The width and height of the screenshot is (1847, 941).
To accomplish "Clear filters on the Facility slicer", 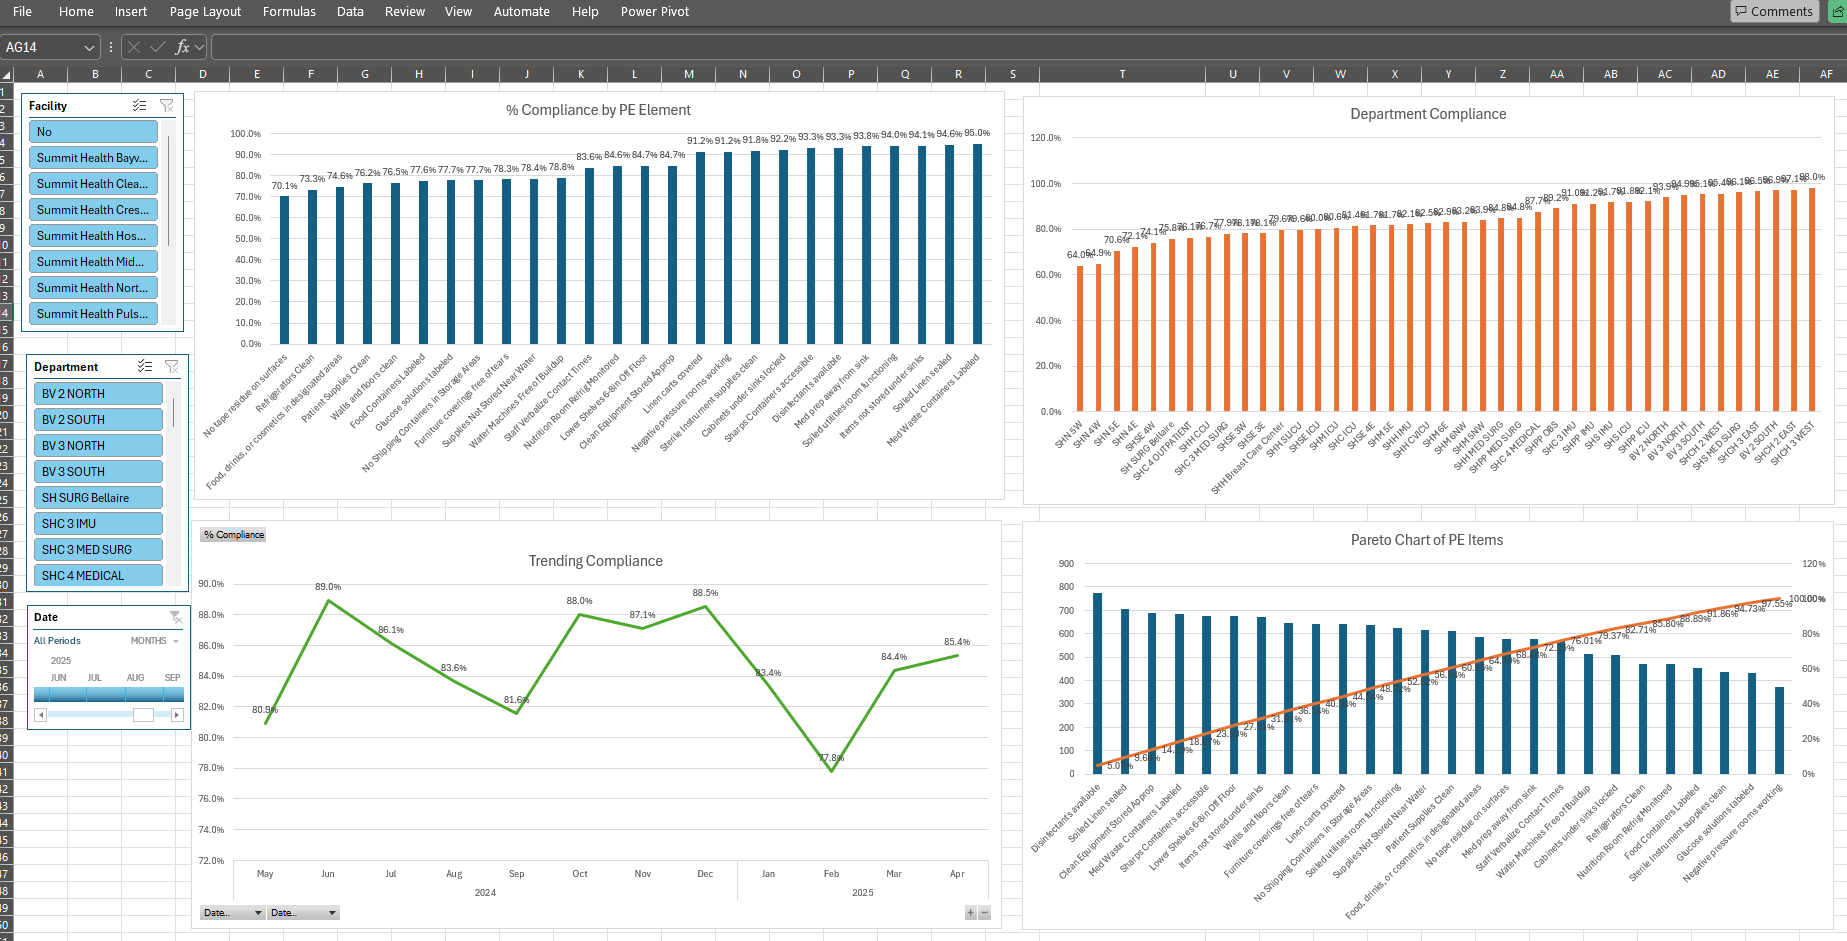I will point(167,105).
